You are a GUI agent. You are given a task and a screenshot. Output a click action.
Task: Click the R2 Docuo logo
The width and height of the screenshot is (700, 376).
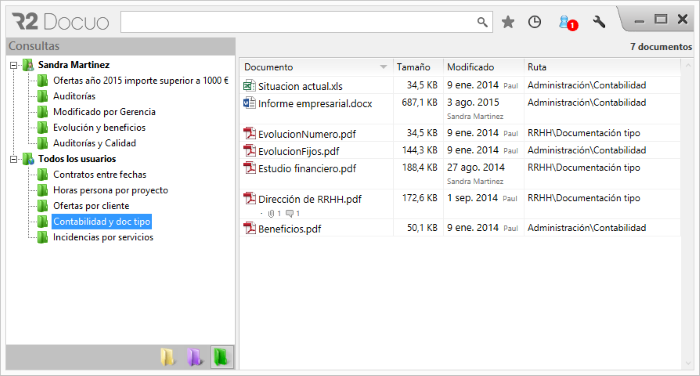(60, 21)
